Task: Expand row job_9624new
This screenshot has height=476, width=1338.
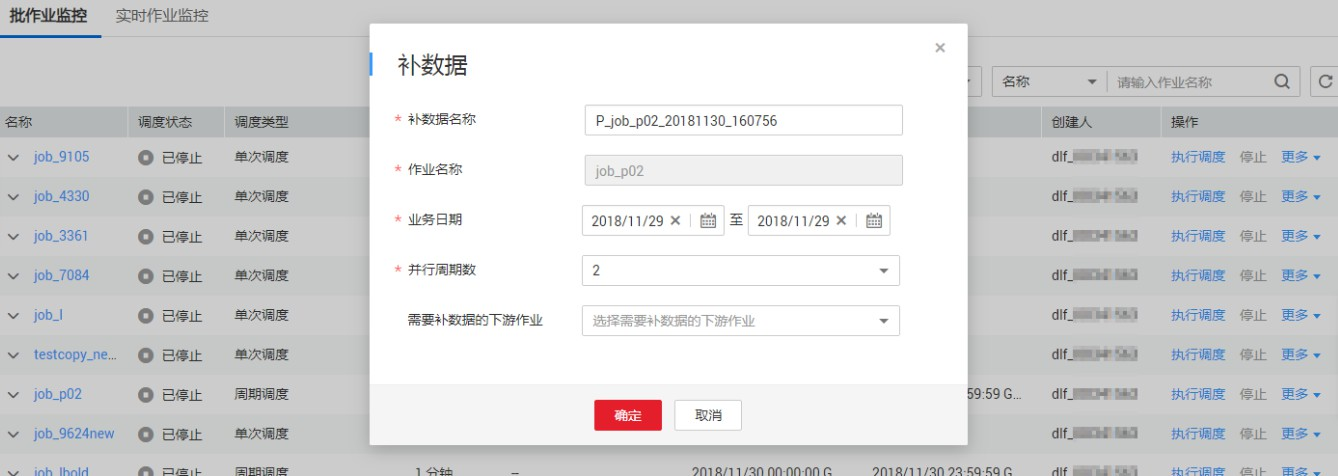Action: click(x=14, y=434)
